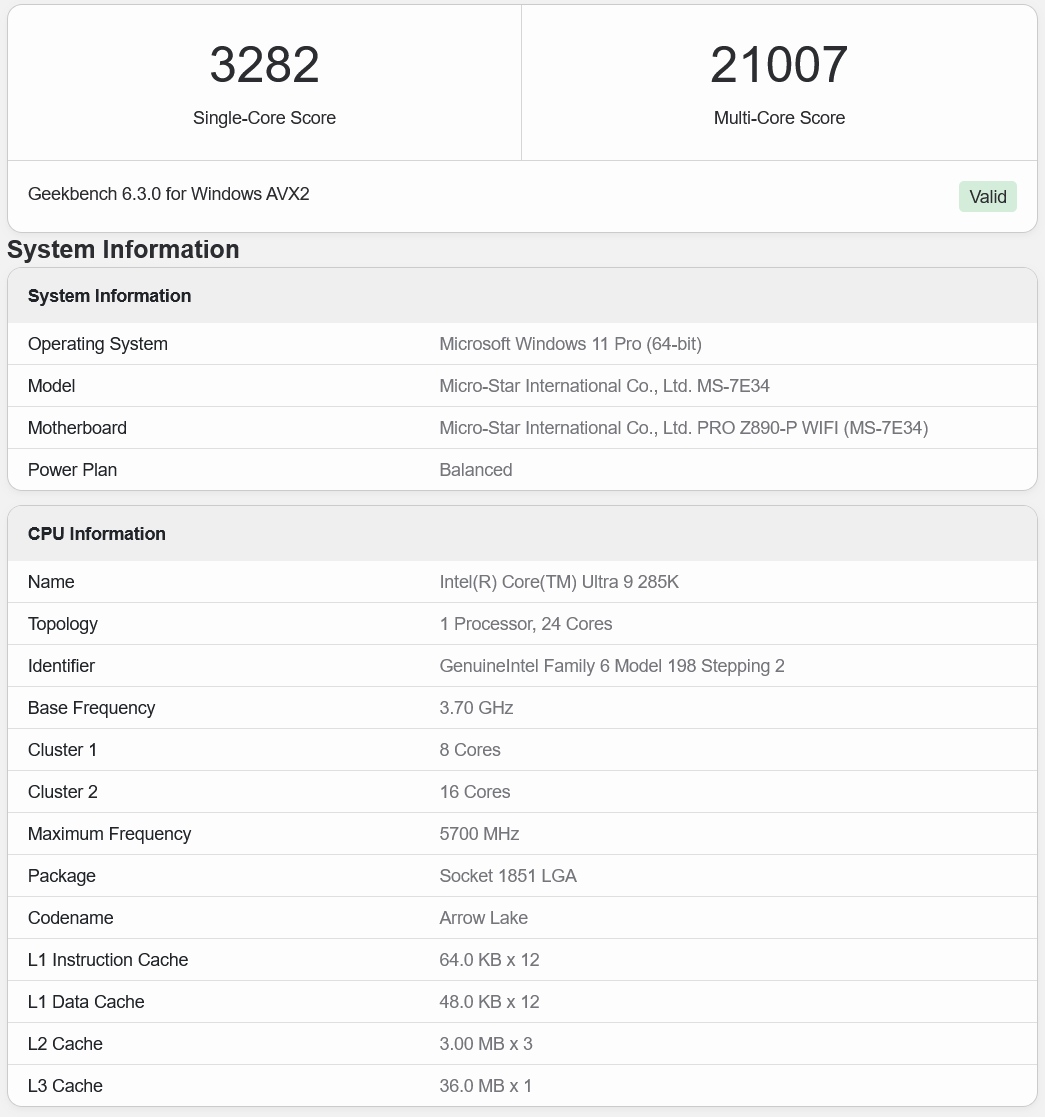1045x1117 pixels.
Task: Click the CPU Information table header
Action: 97,534
